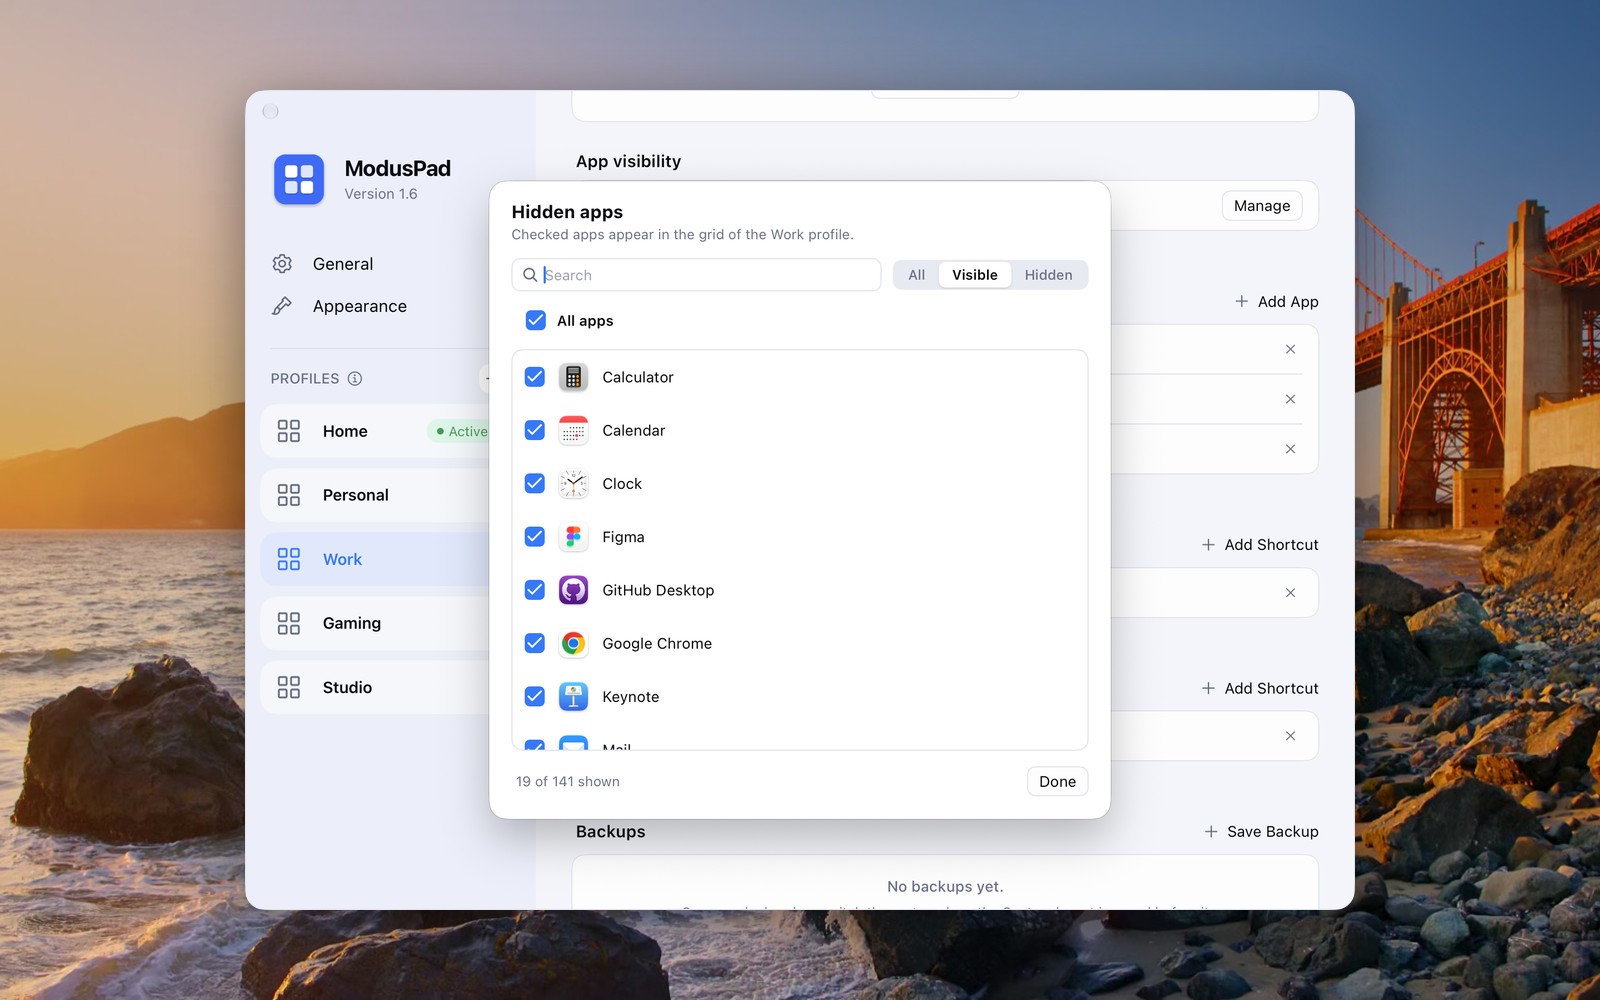Click the Keynote app icon

[x=573, y=697]
